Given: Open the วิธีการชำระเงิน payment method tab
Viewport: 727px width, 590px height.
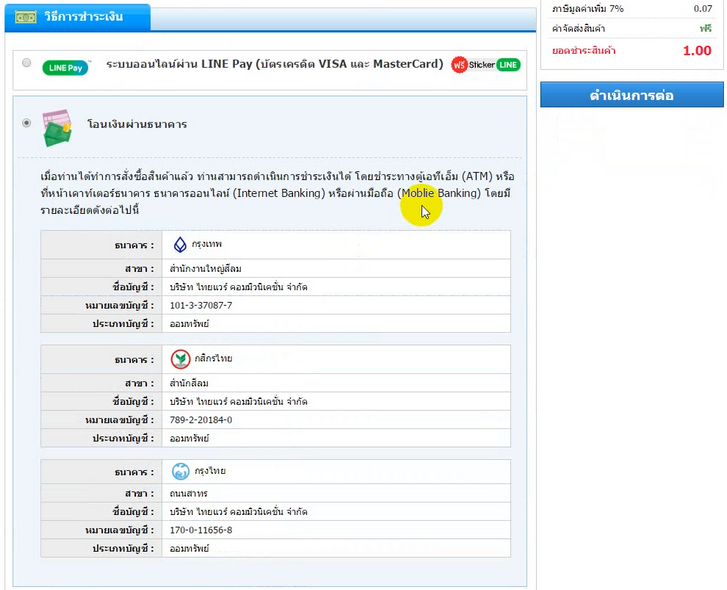Looking at the screenshot, I should pyautogui.click(x=77, y=17).
